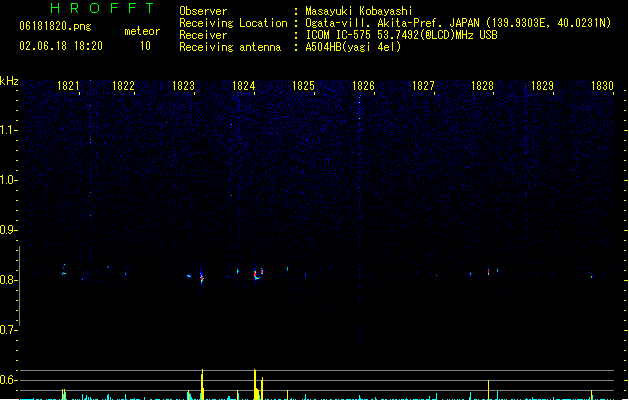Click the meteor echo just after 1823
Screen dimensions: 629x400
click(202, 276)
